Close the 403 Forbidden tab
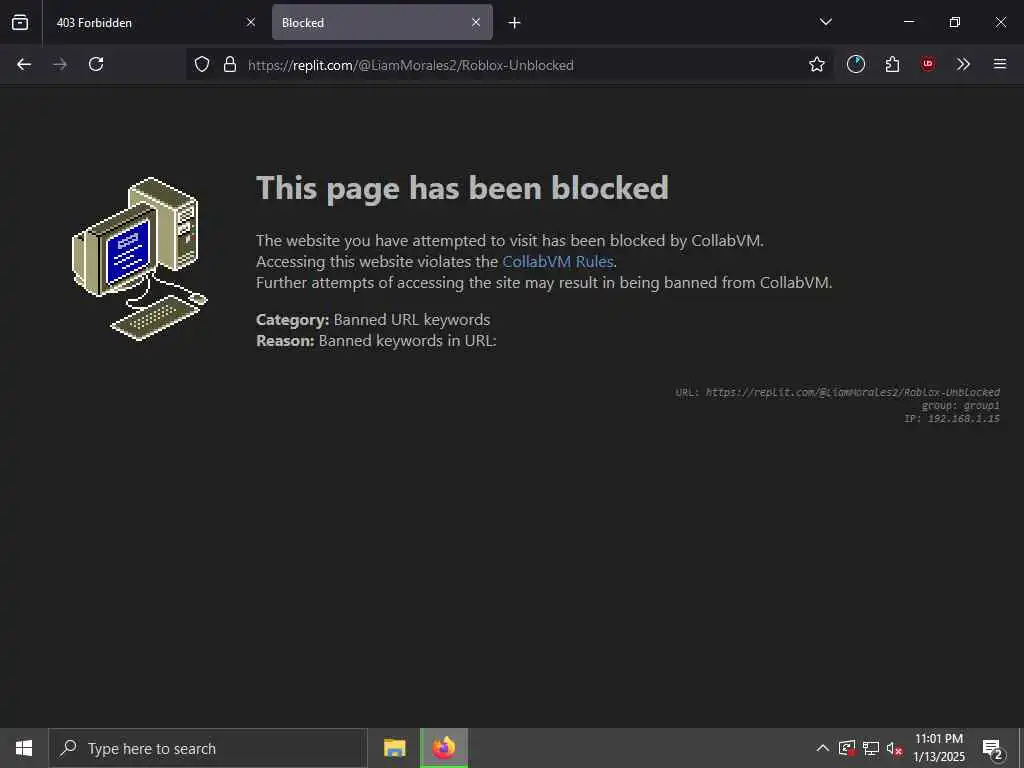Viewport: 1024px width, 768px height. point(251,22)
